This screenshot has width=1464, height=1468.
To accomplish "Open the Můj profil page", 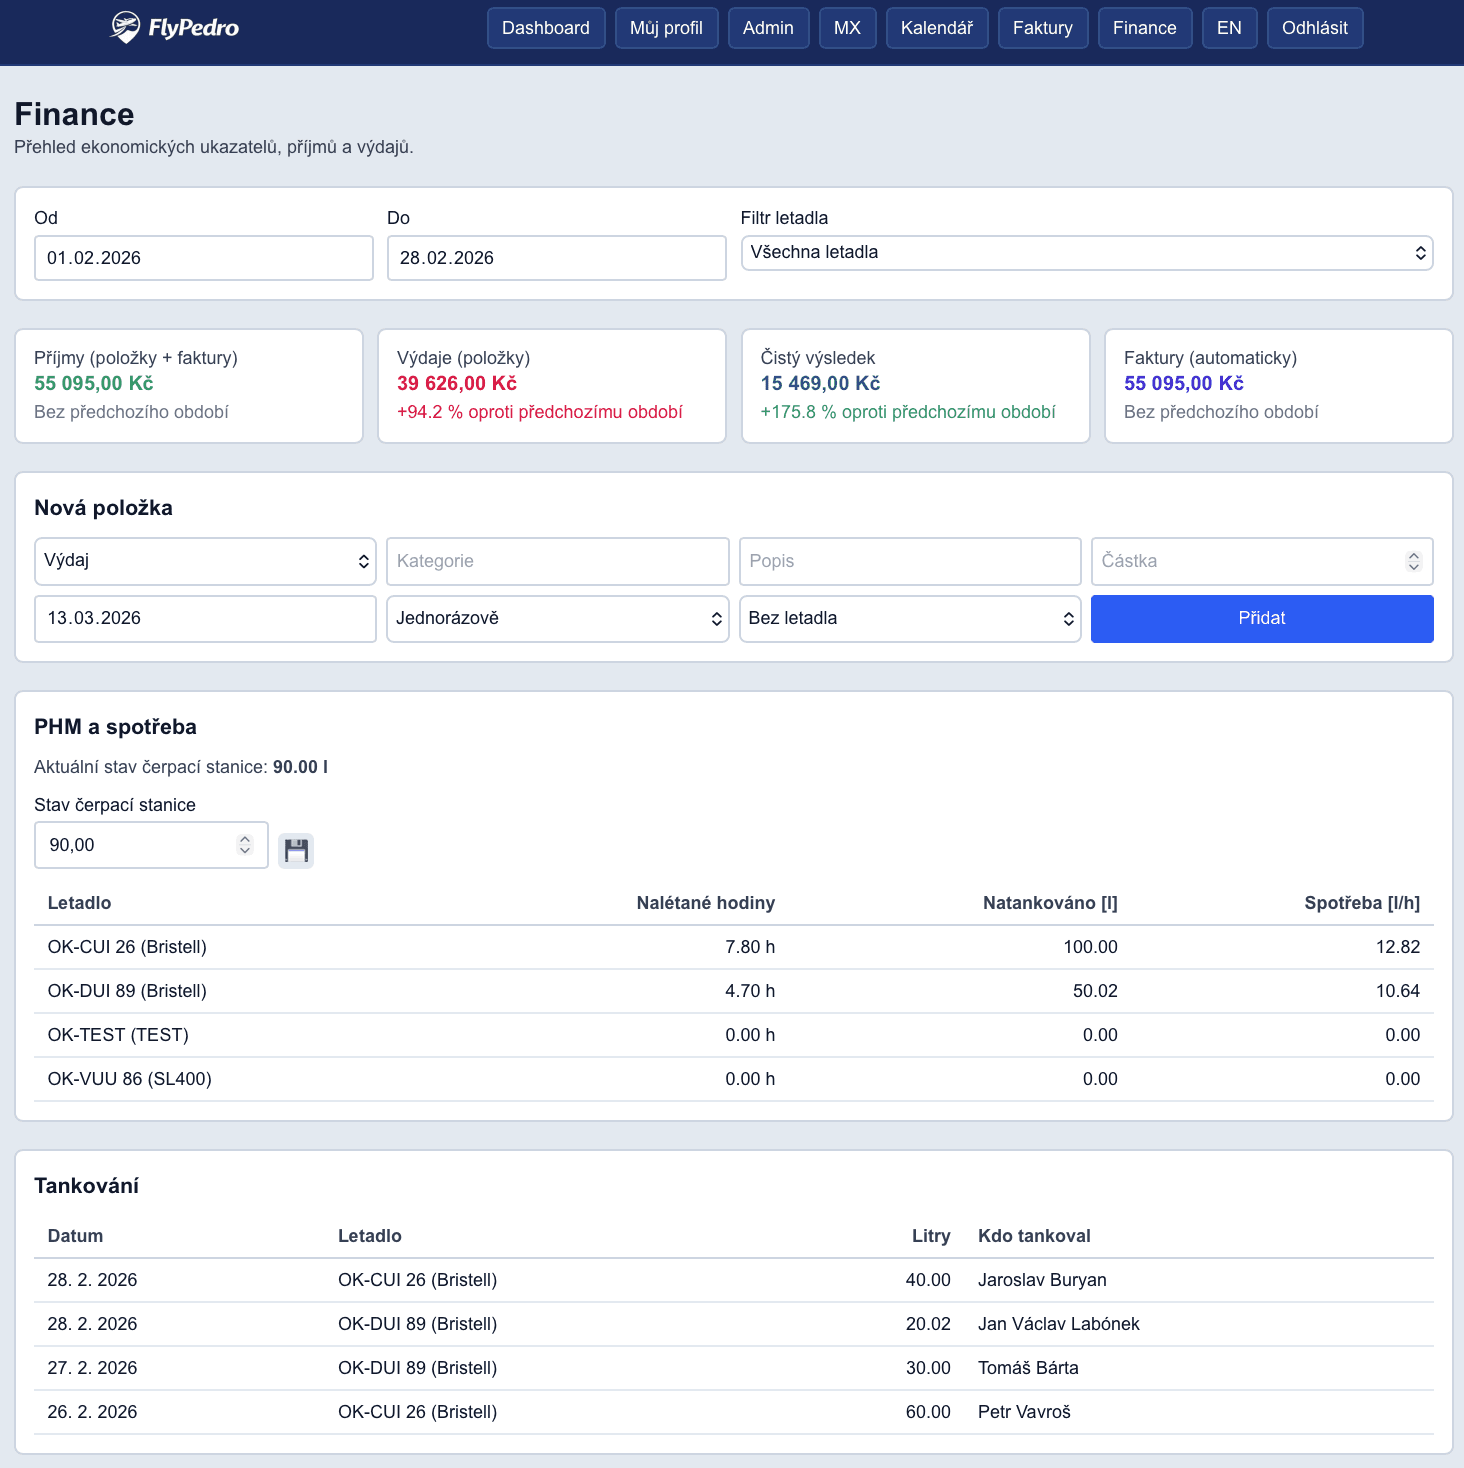I will pos(666,28).
